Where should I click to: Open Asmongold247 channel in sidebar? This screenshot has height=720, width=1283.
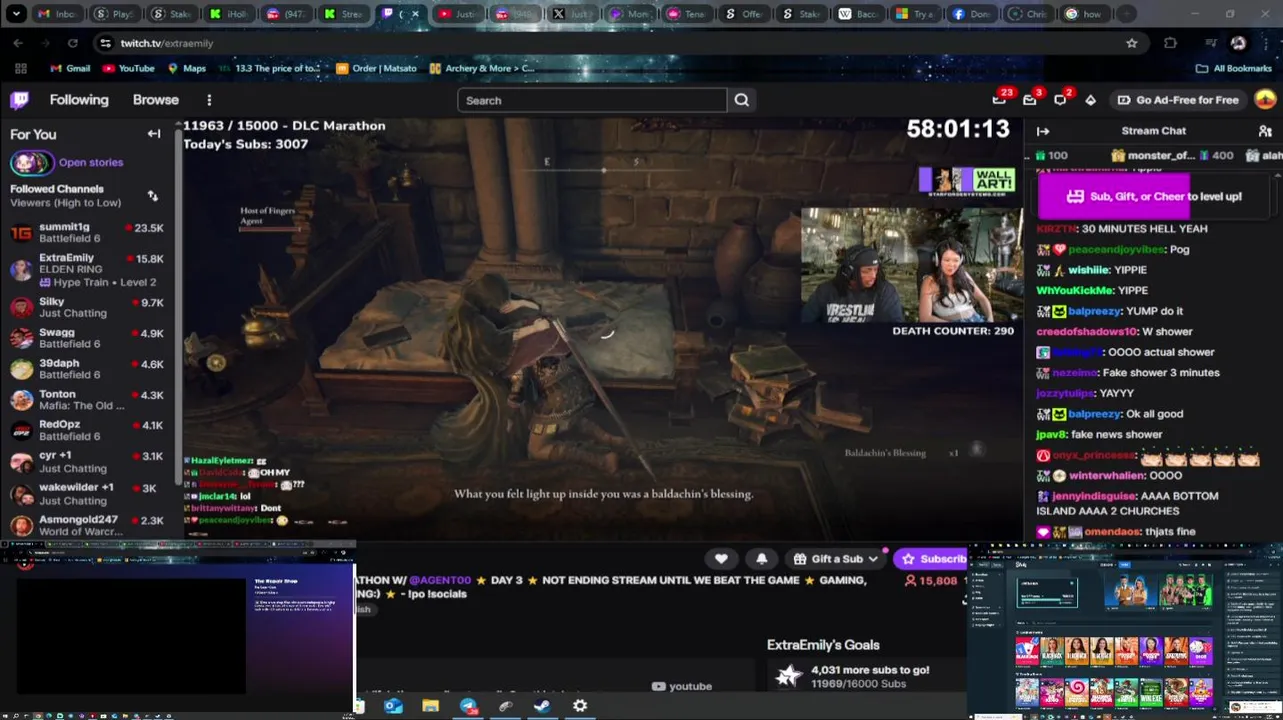pos(87,525)
